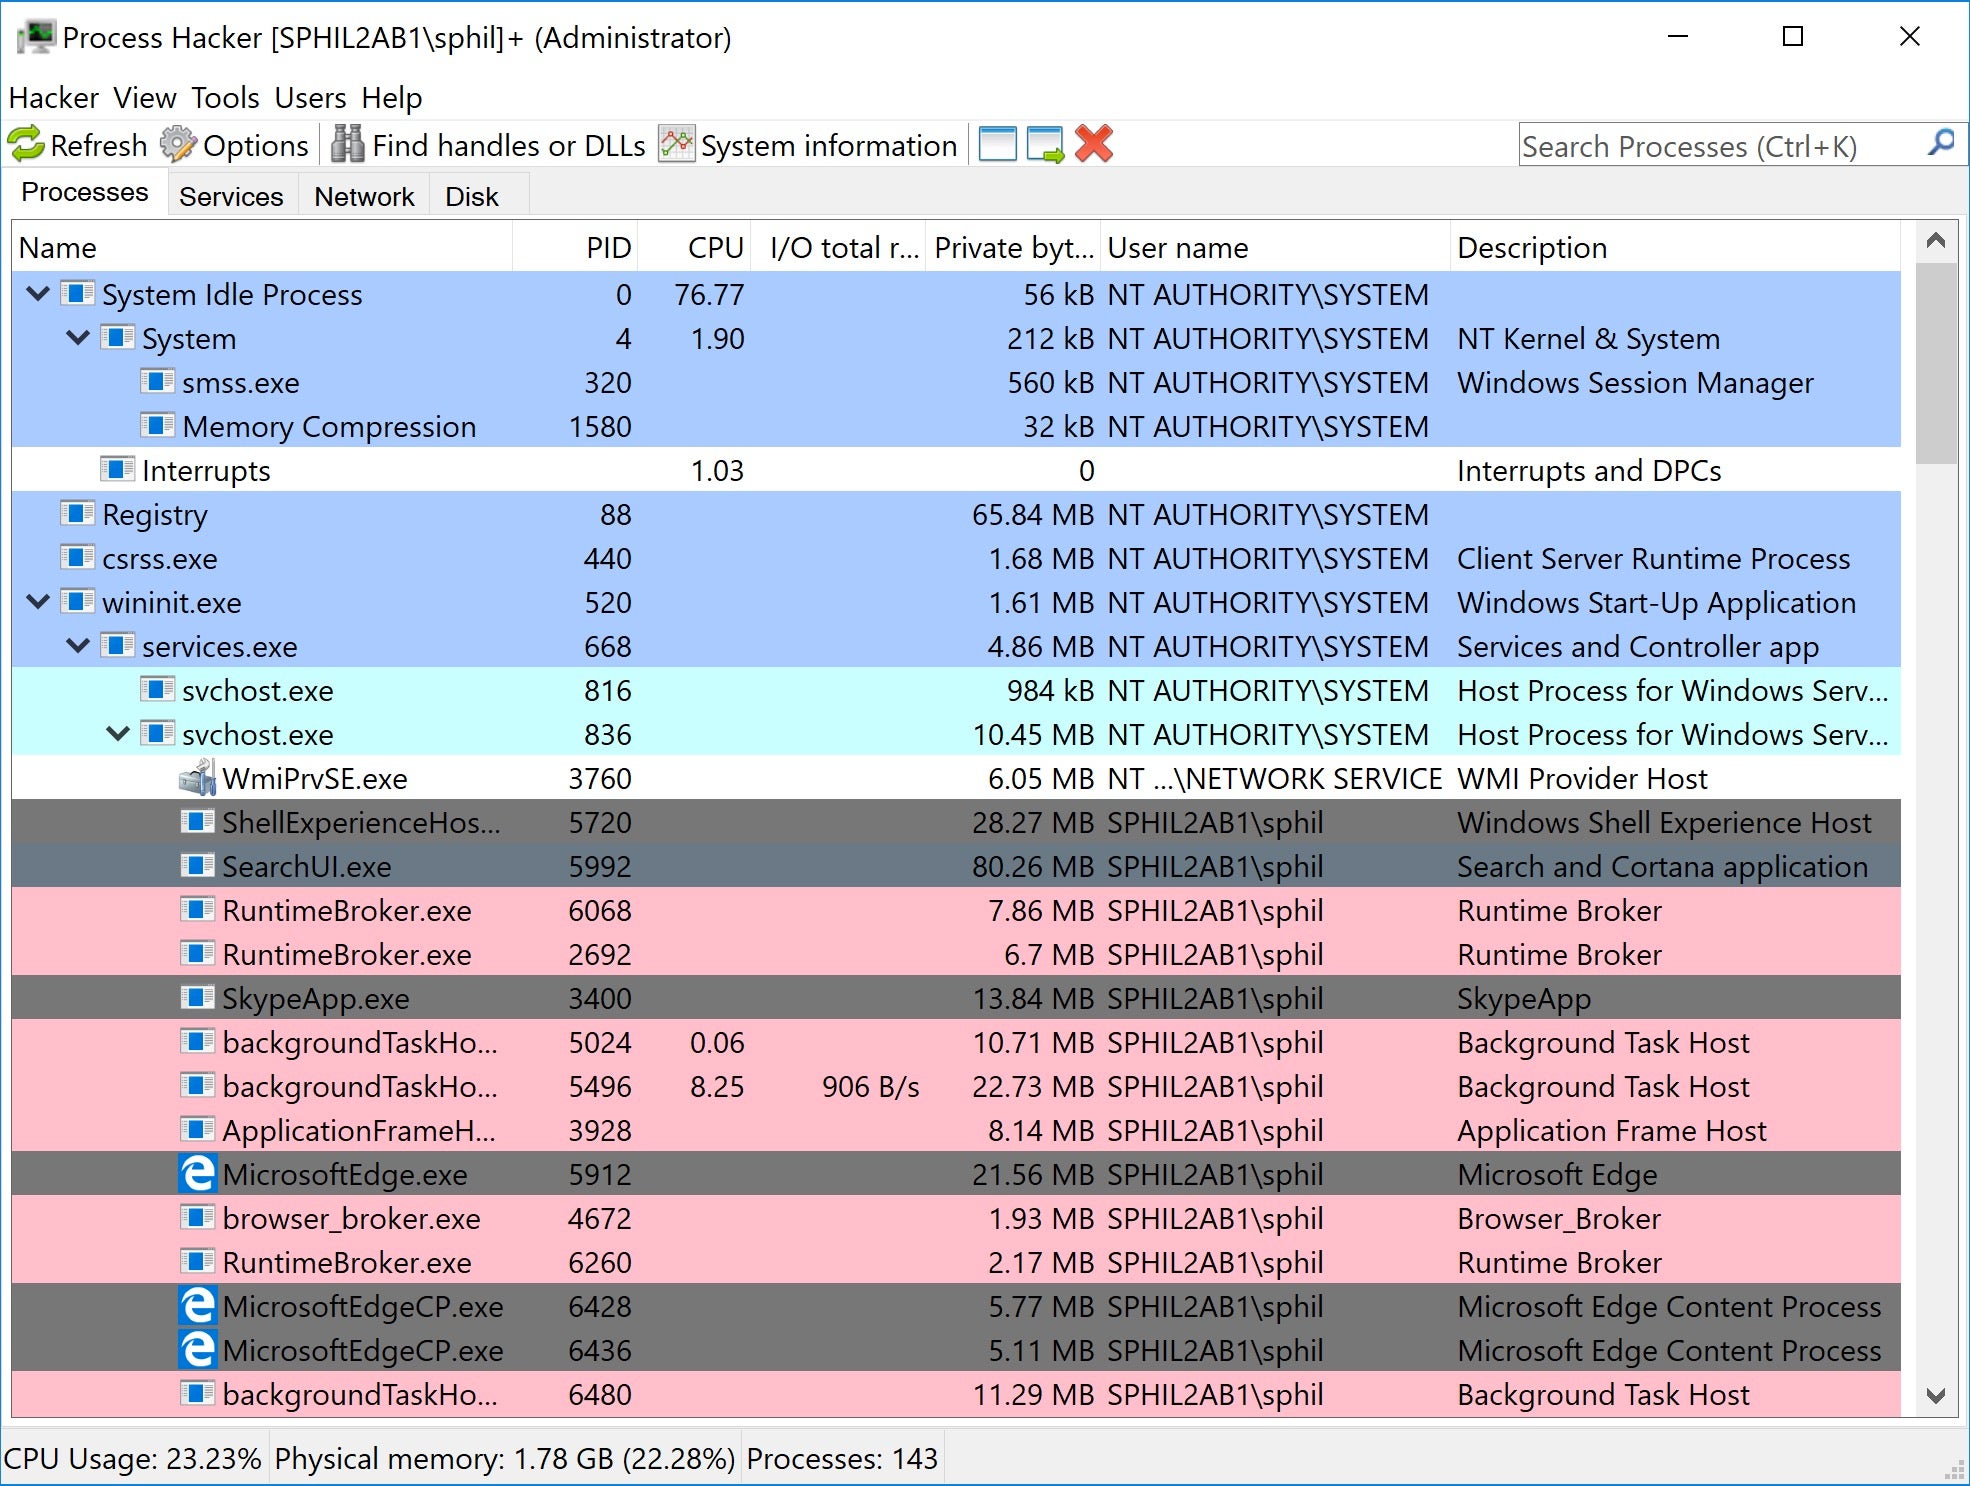Click the red X terminate icon
This screenshot has width=1970, height=1486.
pos(1094,145)
